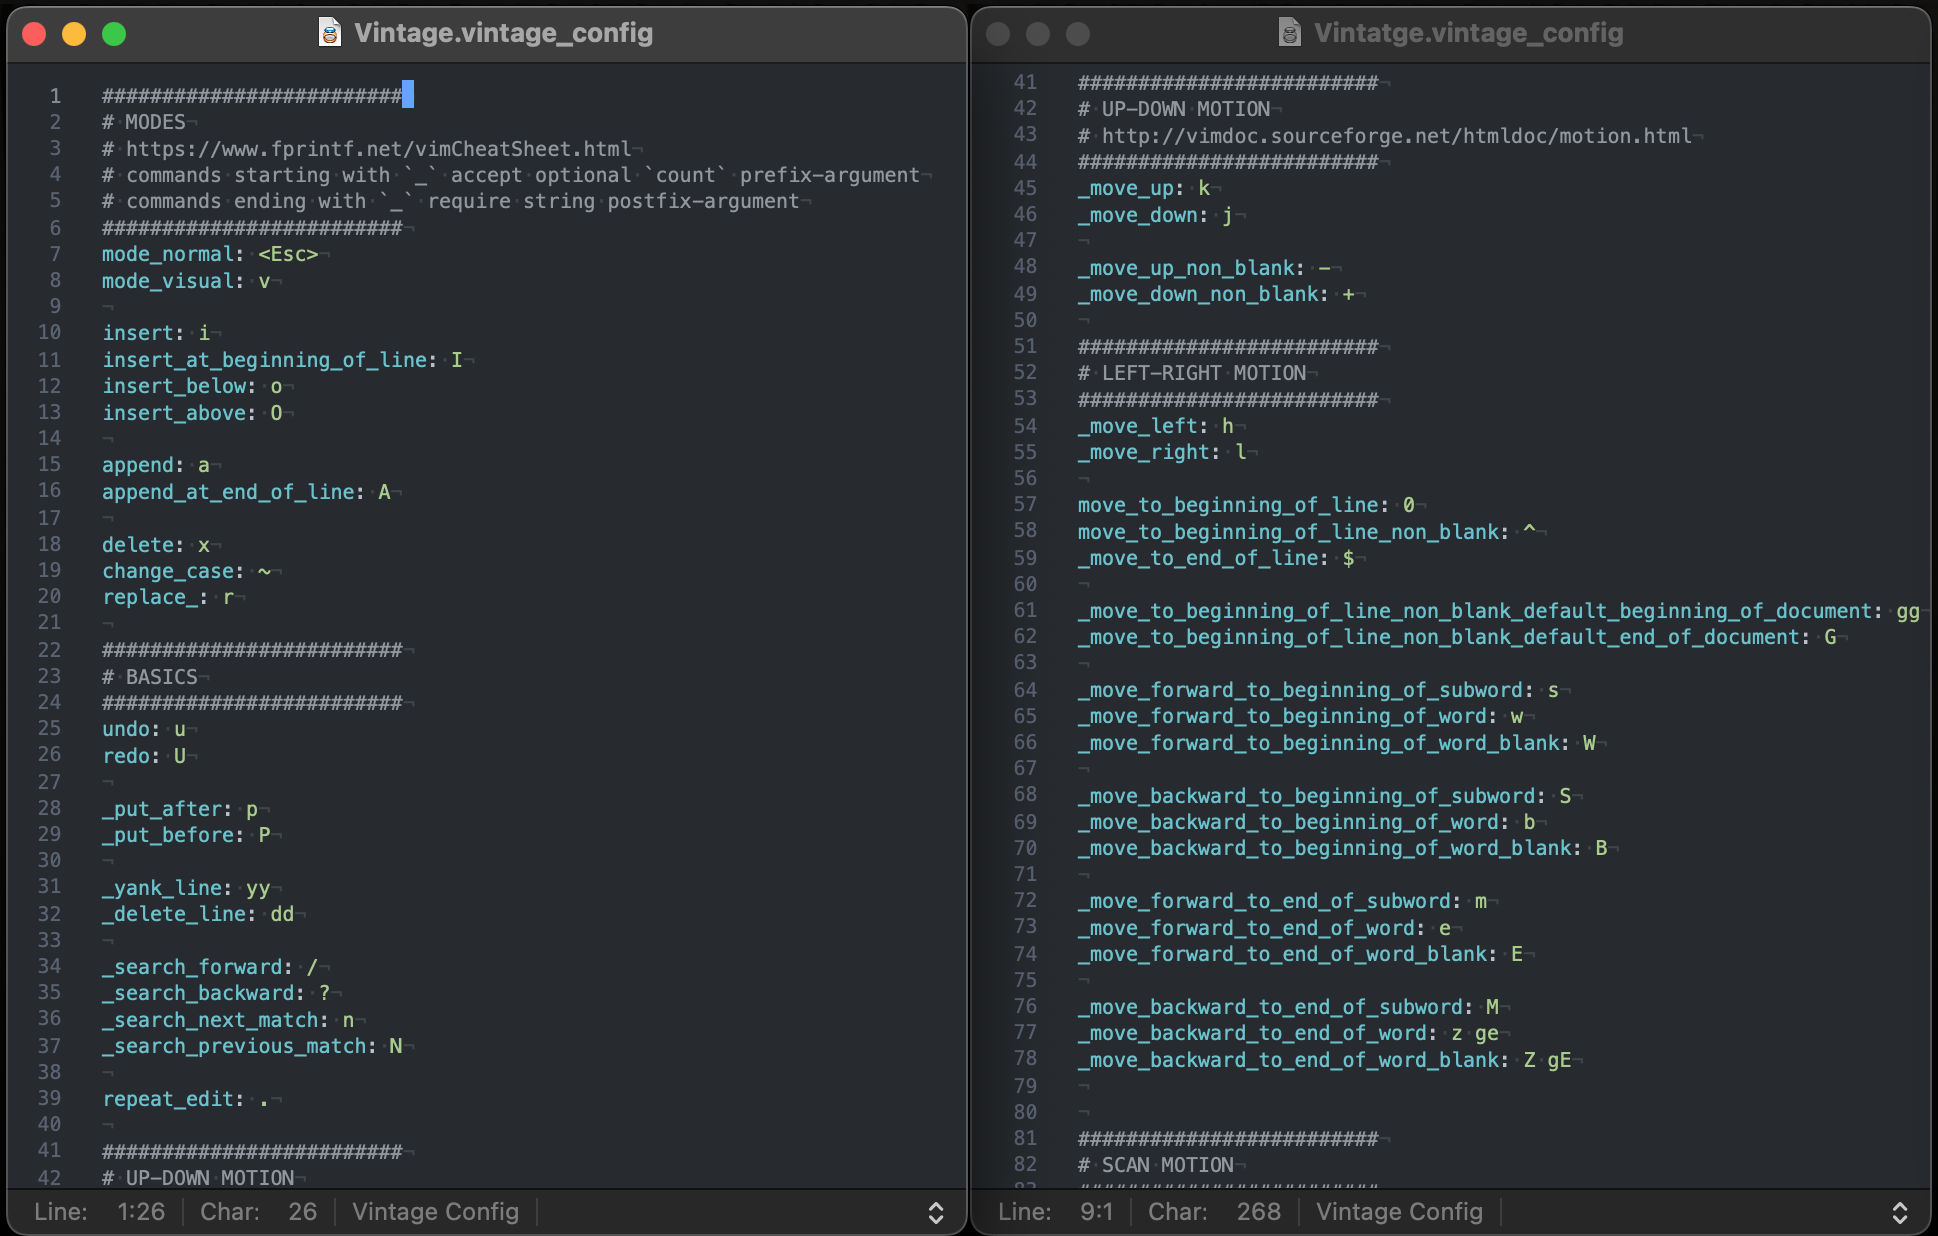Screen dimensions: 1938x1236
Task: Click '_move_forward_to_beginning_of_word_blank: W' line
Action: pyautogui.click(x=1336, y=743)
